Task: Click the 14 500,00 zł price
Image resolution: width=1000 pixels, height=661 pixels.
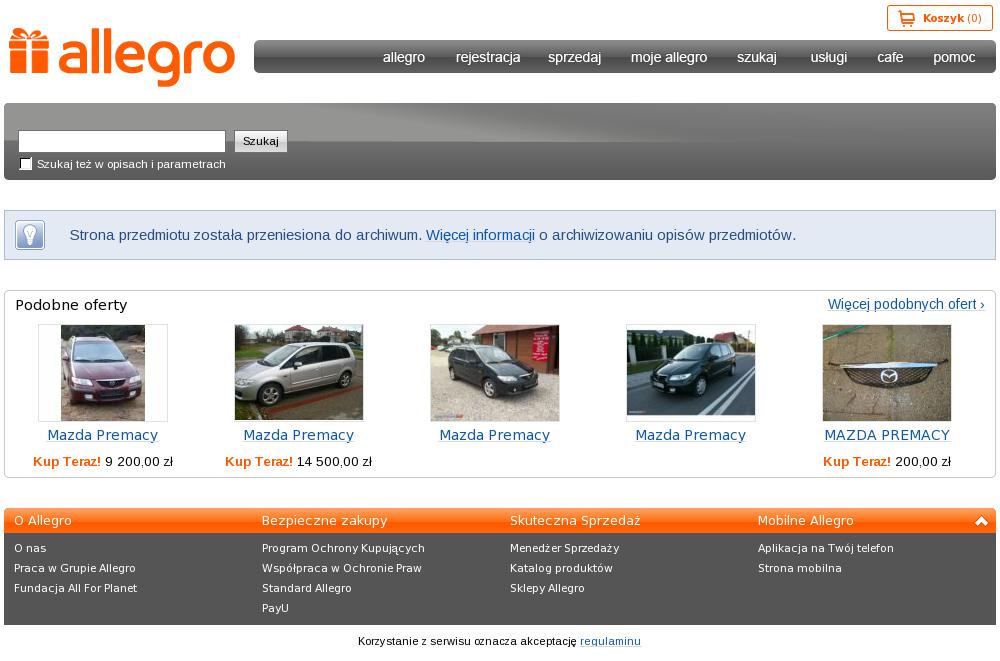Action: coord(334,461)
